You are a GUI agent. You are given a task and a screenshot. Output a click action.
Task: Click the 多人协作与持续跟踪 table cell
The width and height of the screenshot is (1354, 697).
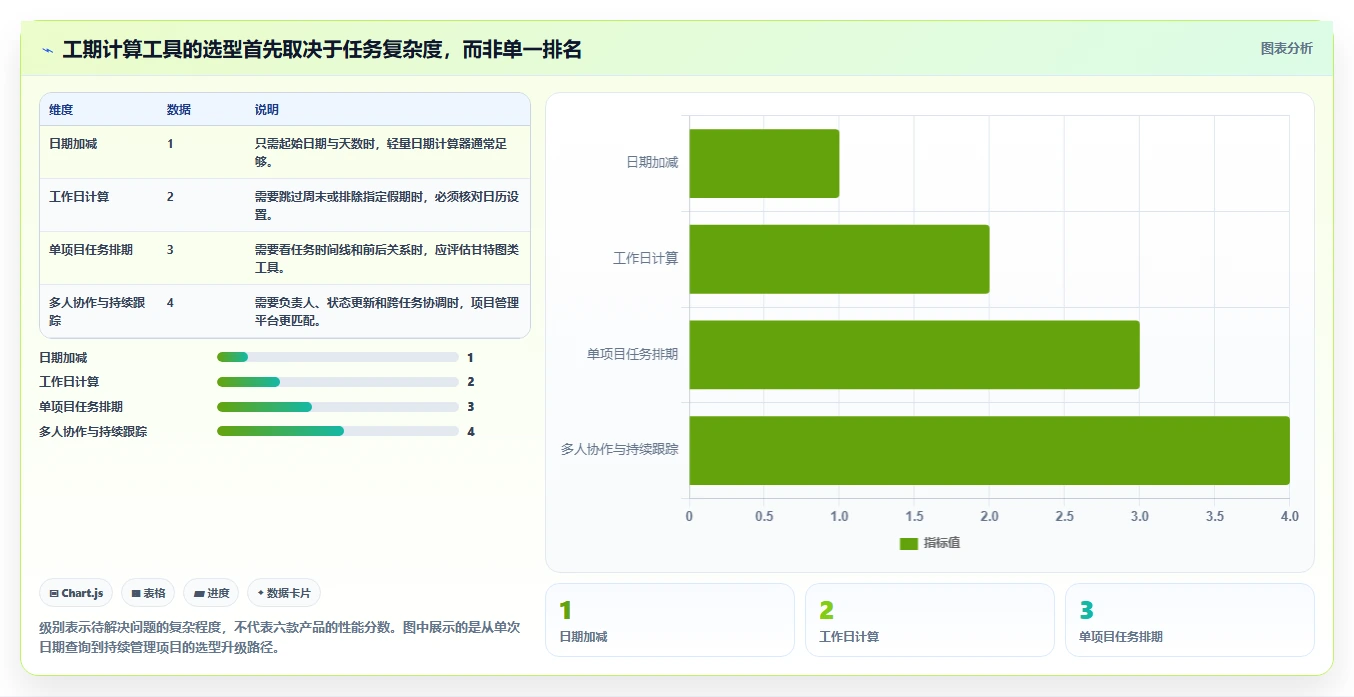pos(98,310)
